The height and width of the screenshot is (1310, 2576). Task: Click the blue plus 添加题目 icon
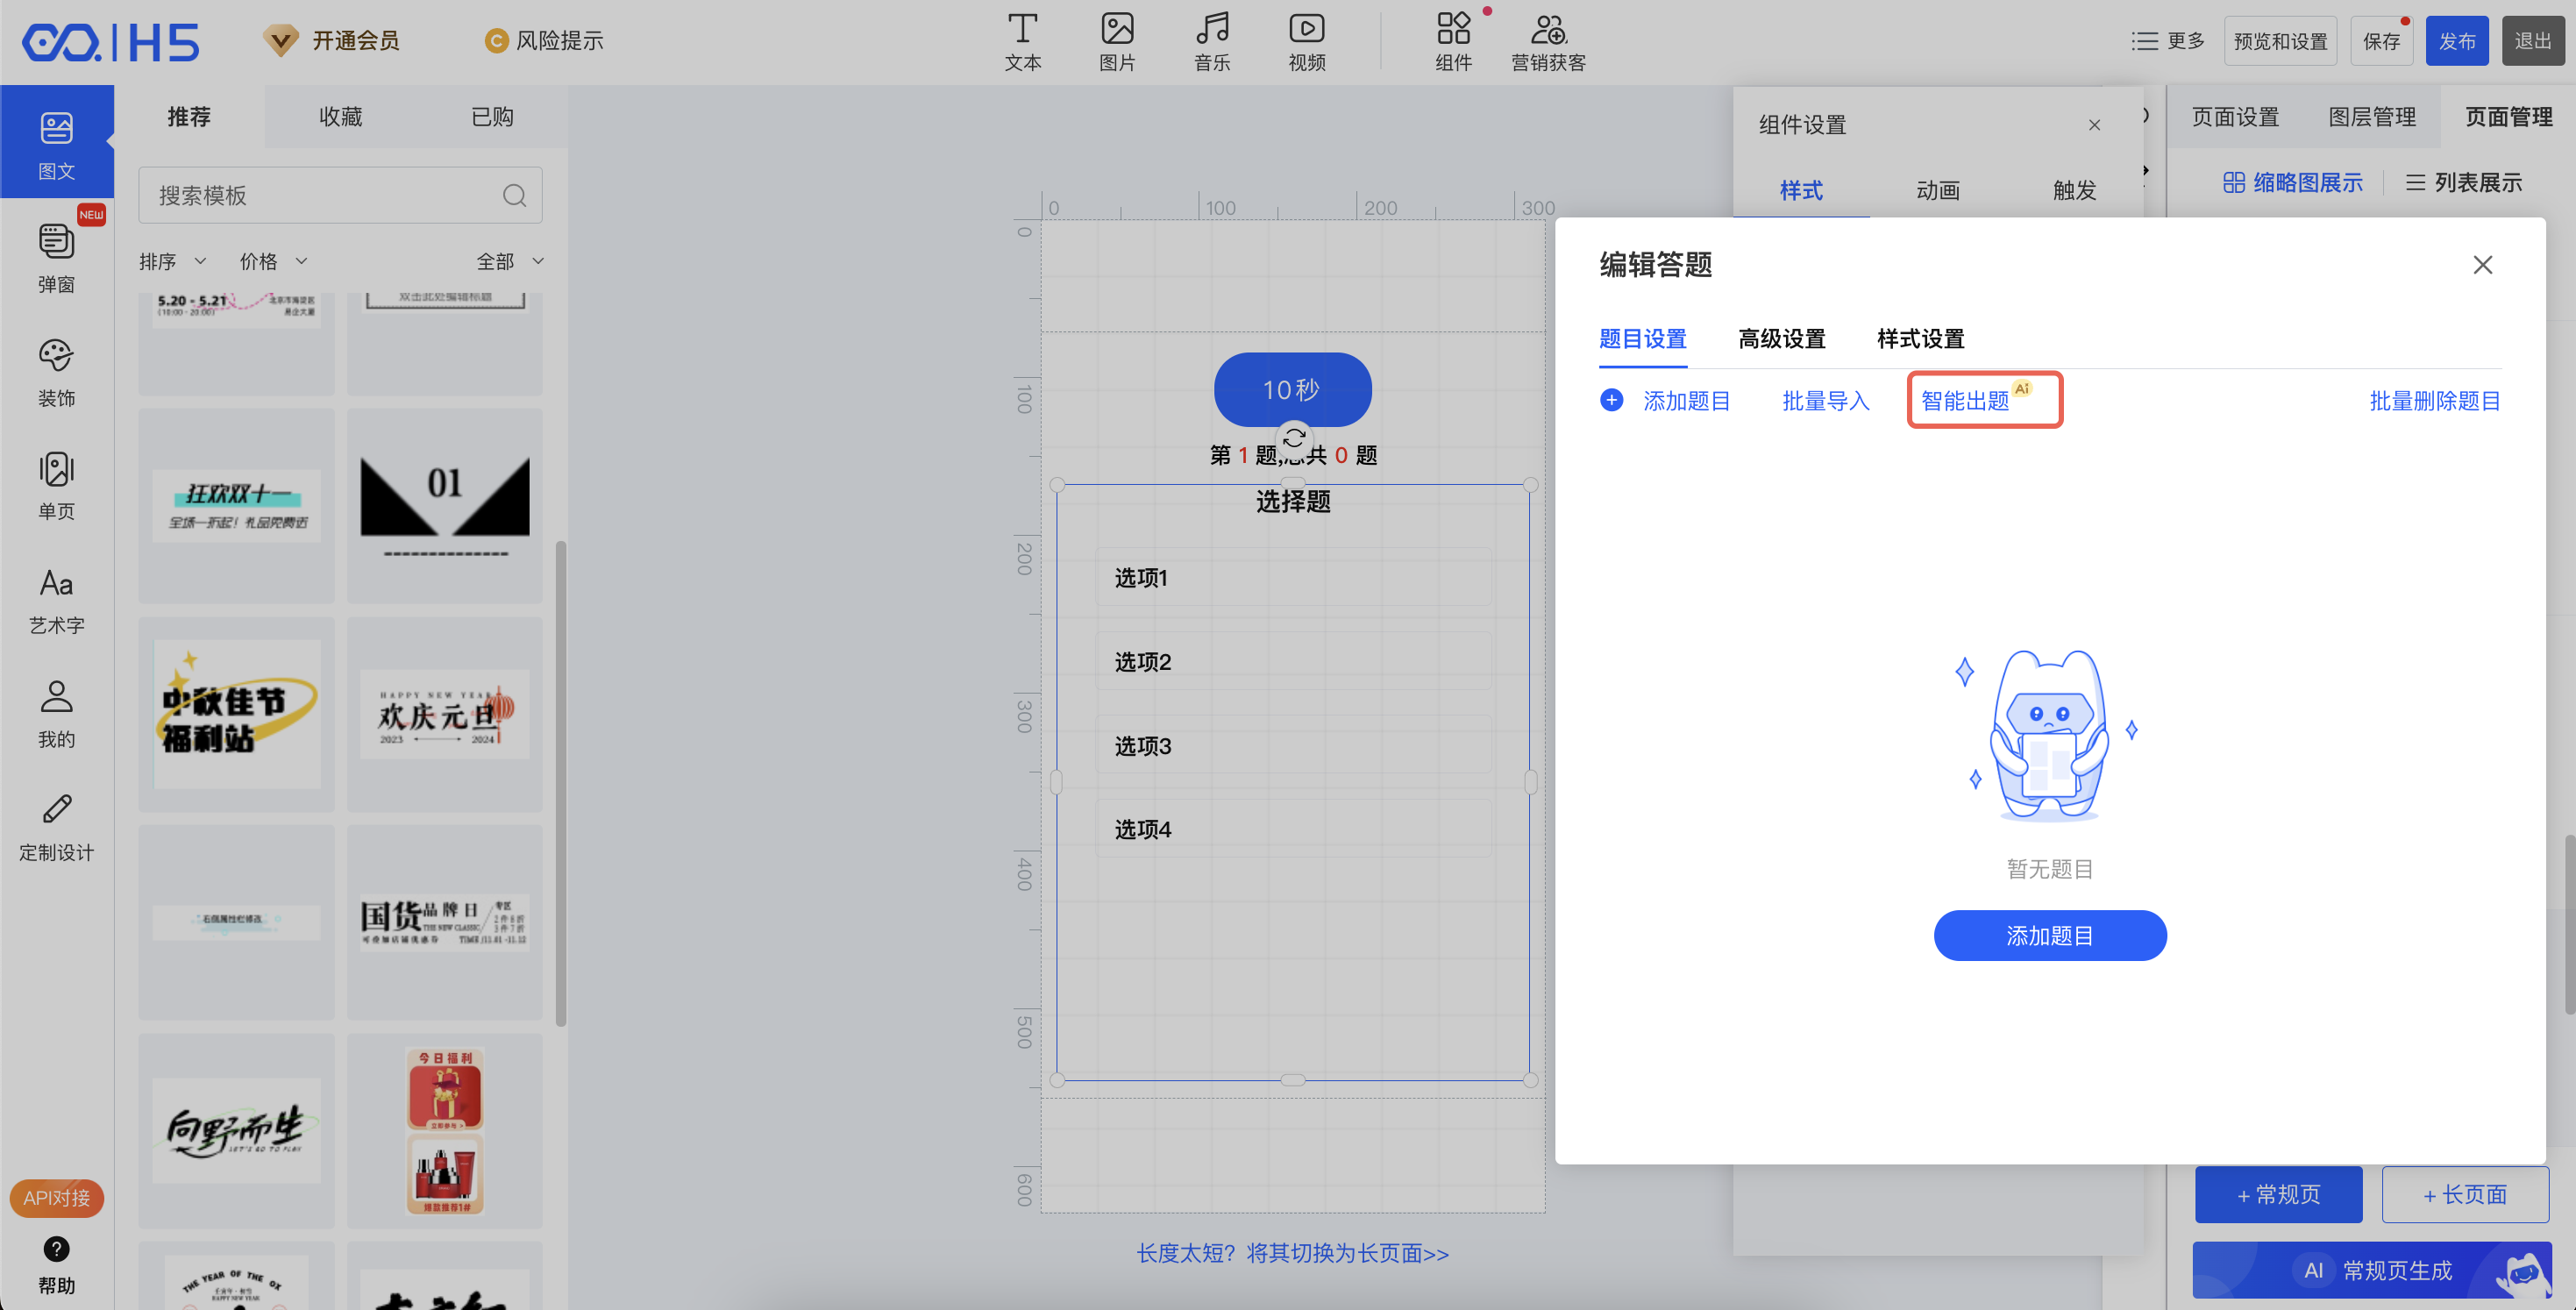tap(1611, 400)
